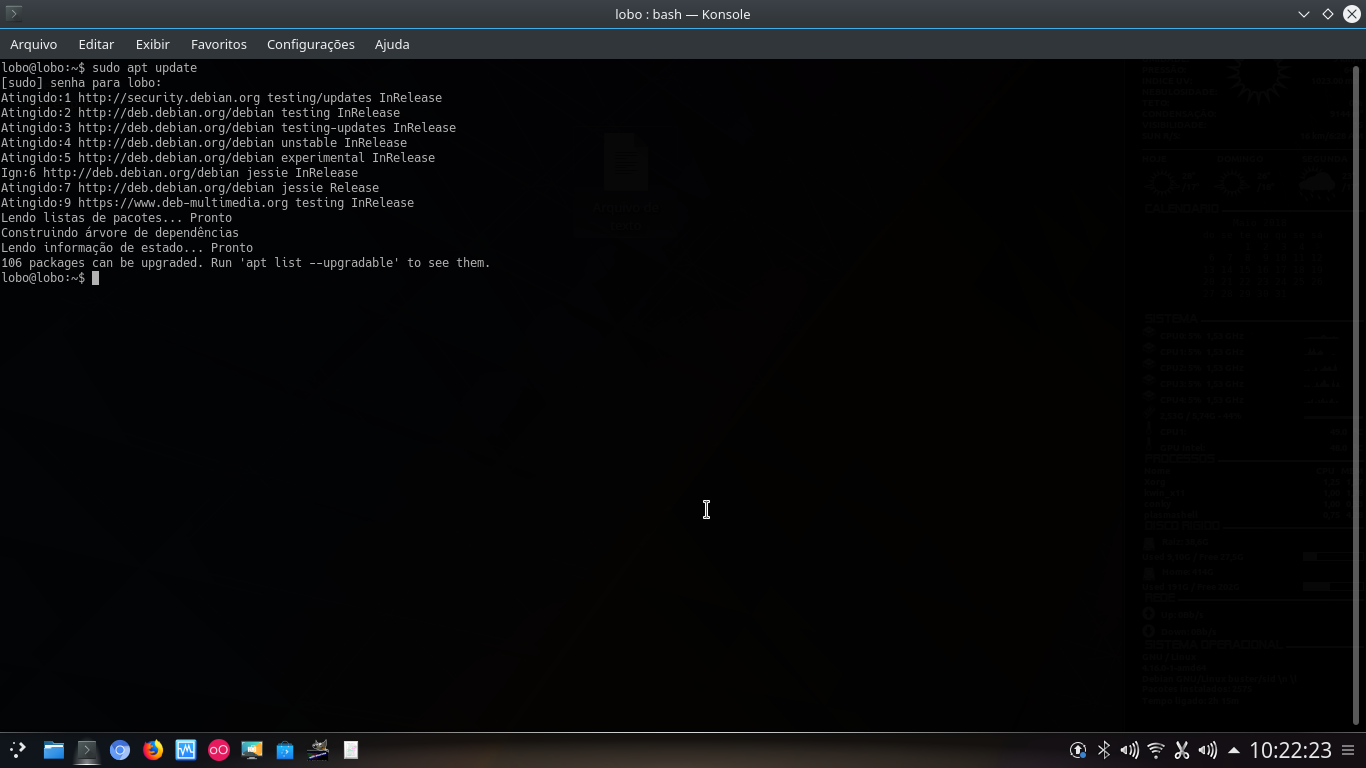Launch Firefox from the taskbar
Image resolution: width=1366 pixels, height=768 pixels.
coord(152,749)
